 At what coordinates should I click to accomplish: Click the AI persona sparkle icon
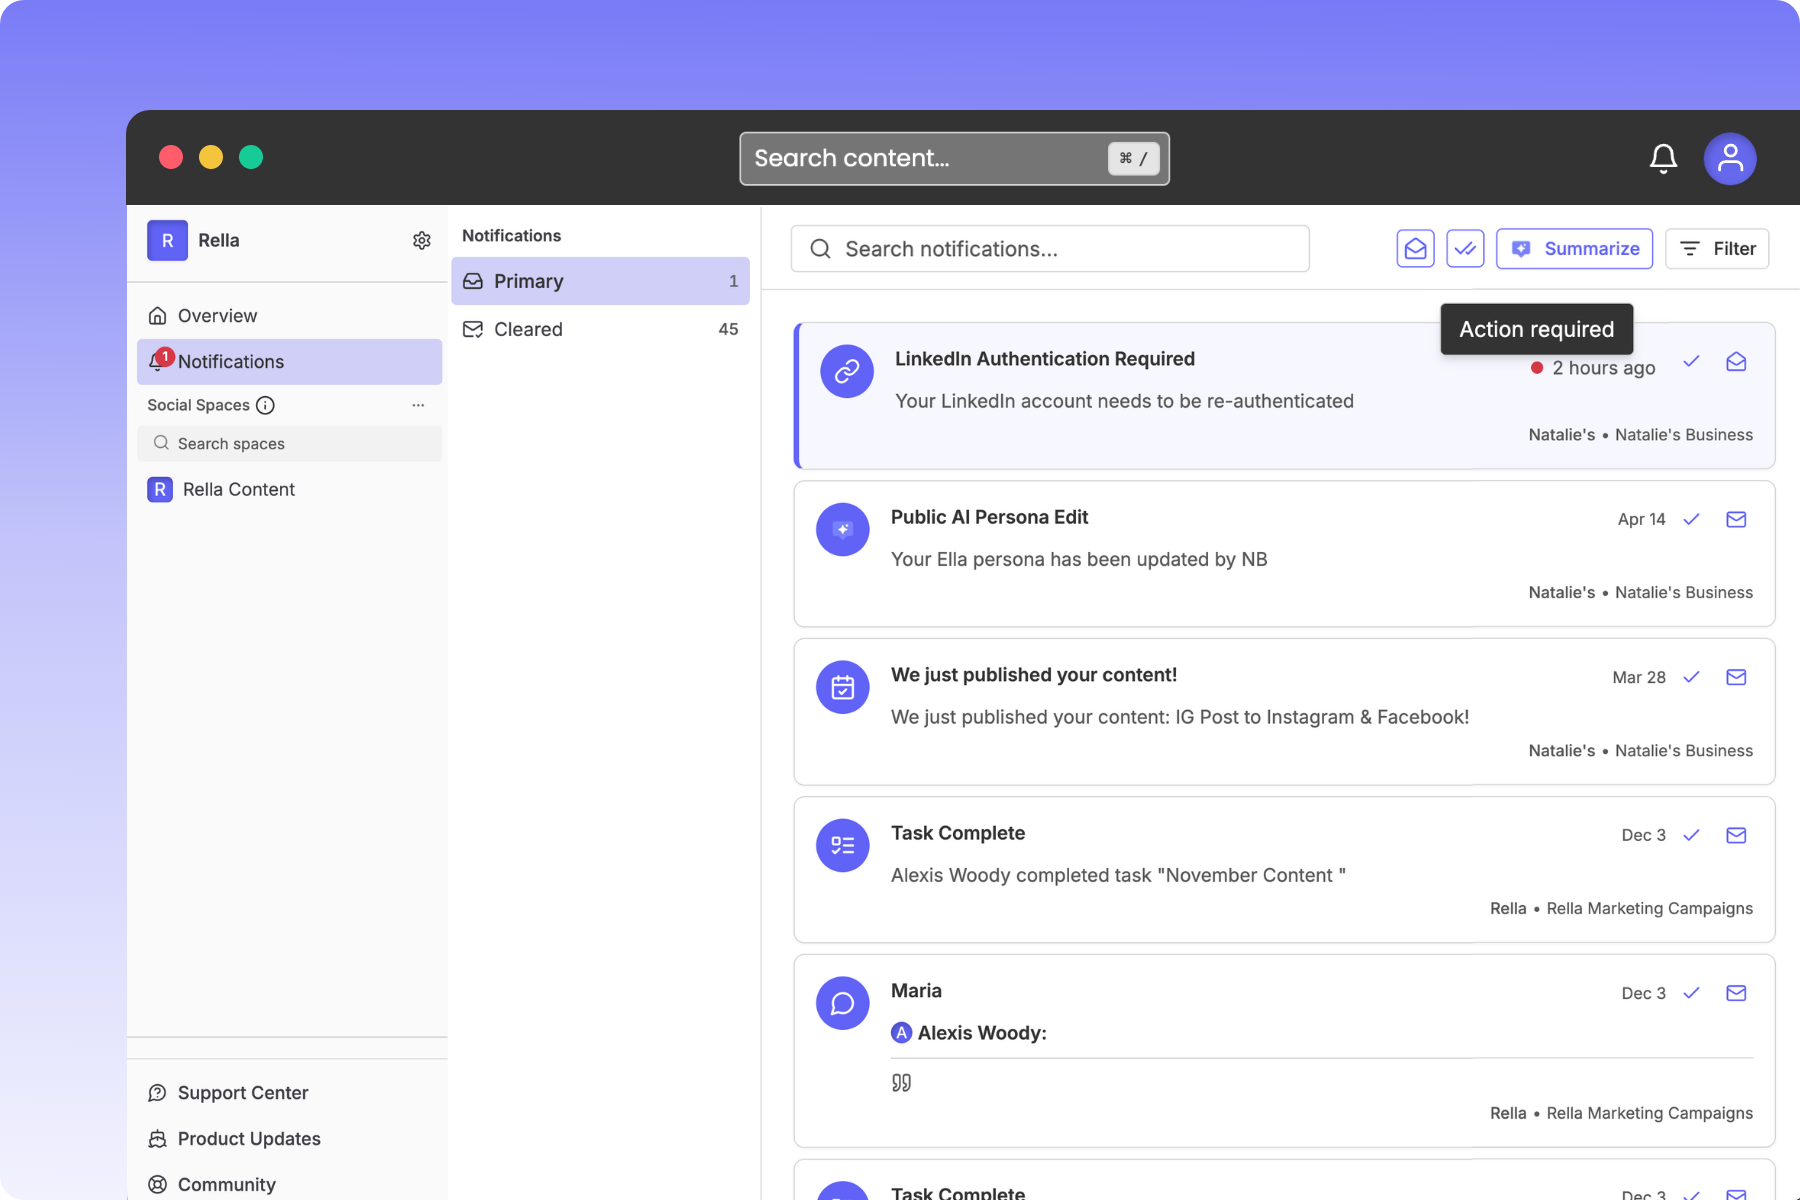[843, 529]
